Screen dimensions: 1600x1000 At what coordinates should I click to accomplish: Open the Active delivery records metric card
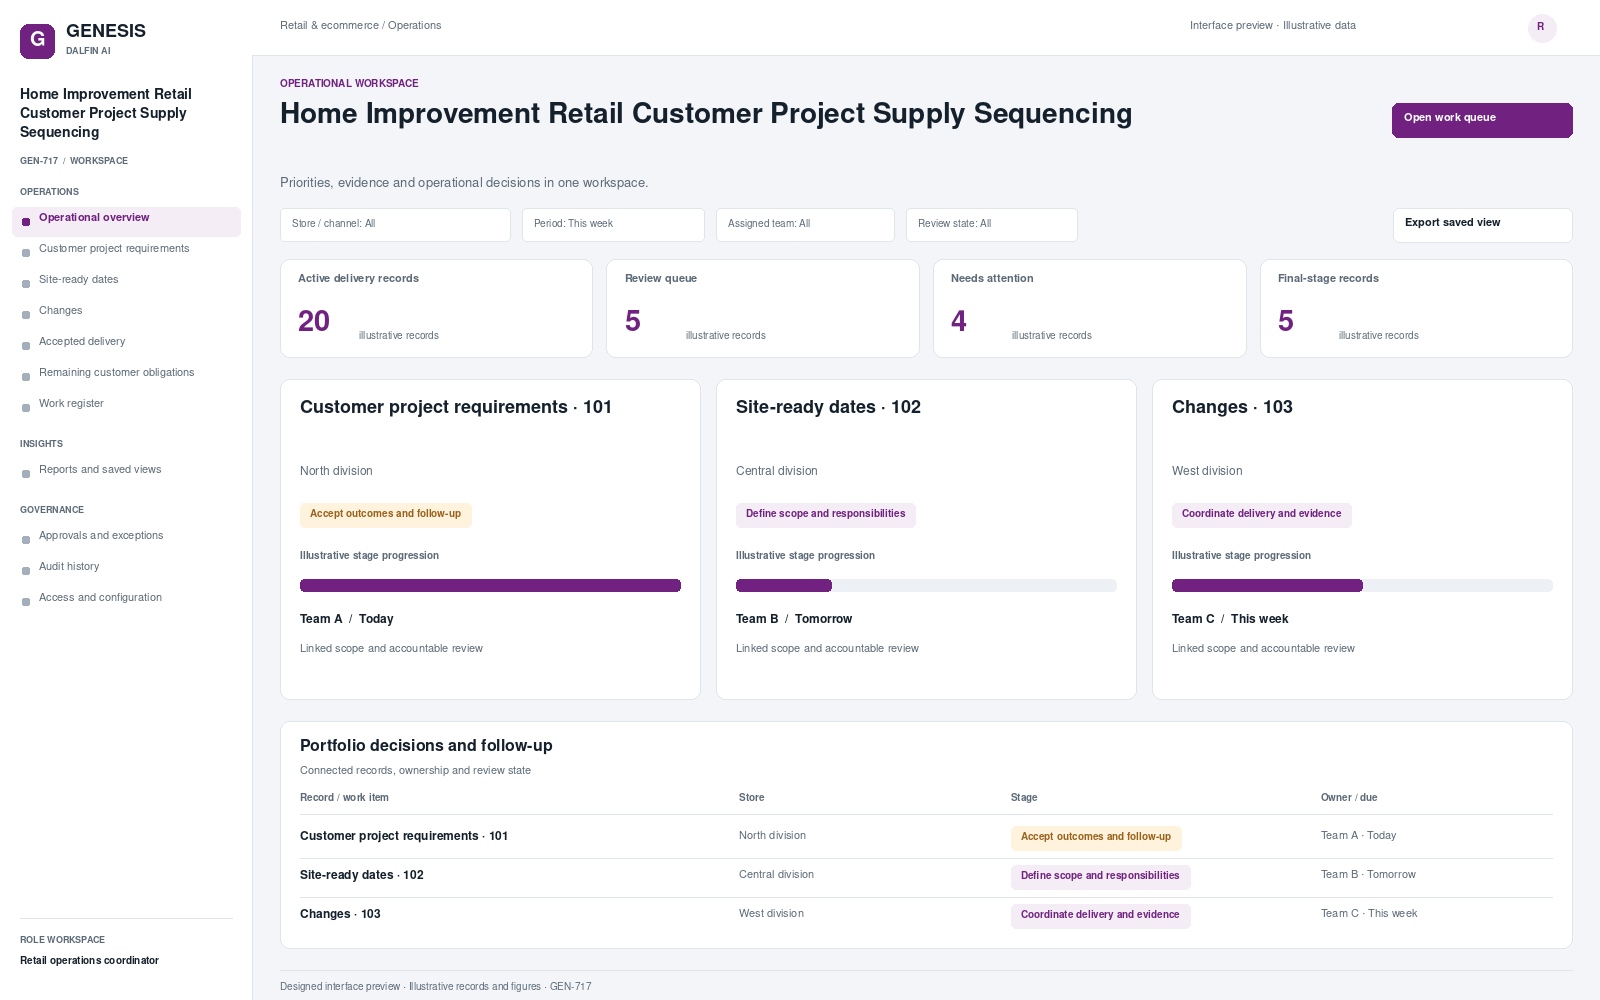point(436,308)
